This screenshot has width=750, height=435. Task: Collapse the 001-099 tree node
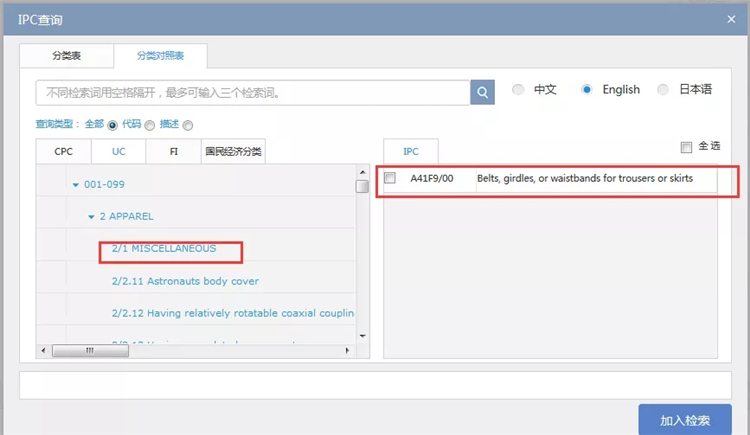click(75, 185)
